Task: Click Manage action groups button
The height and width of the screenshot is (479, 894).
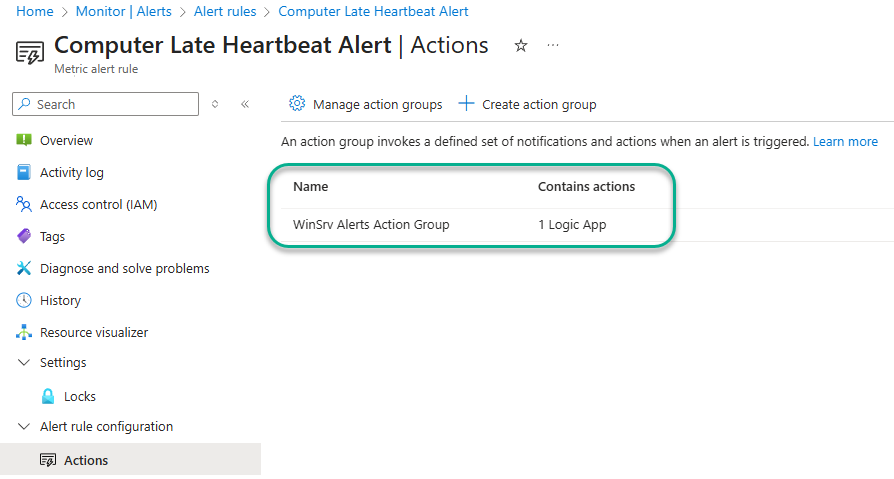Action: [x=365, y=104]
